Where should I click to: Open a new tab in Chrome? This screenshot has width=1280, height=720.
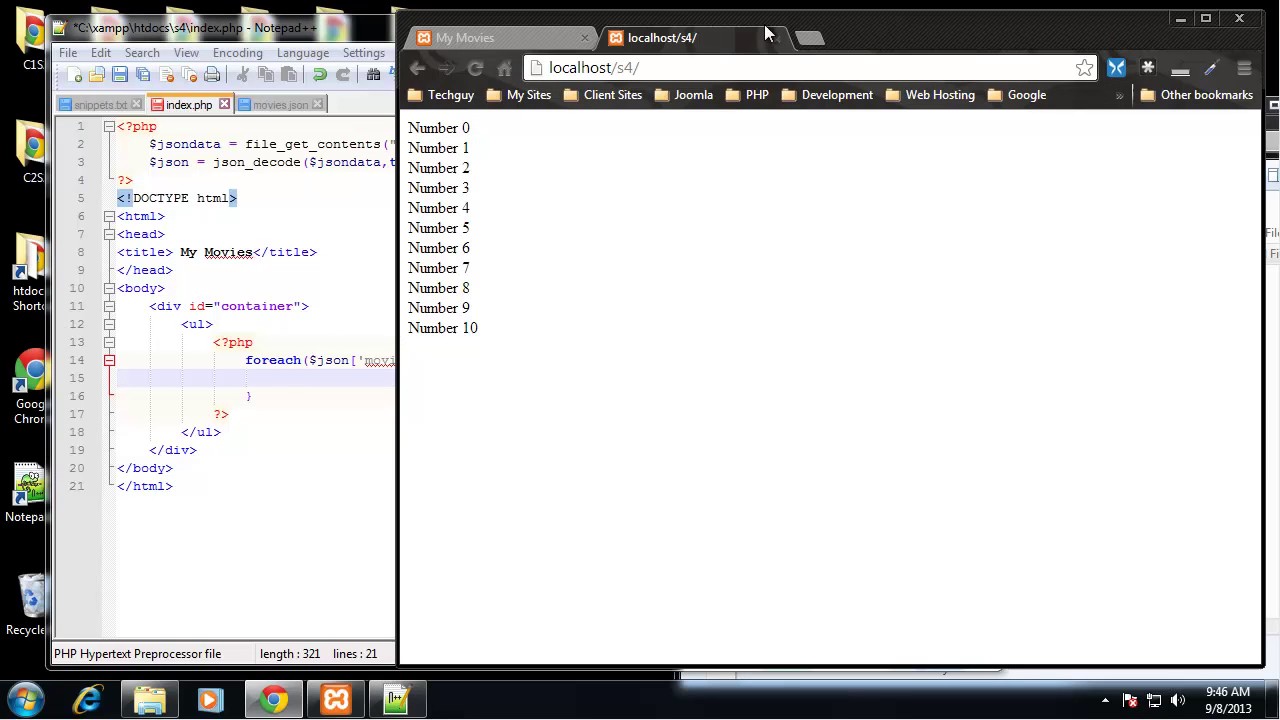(x=809, y=38)
